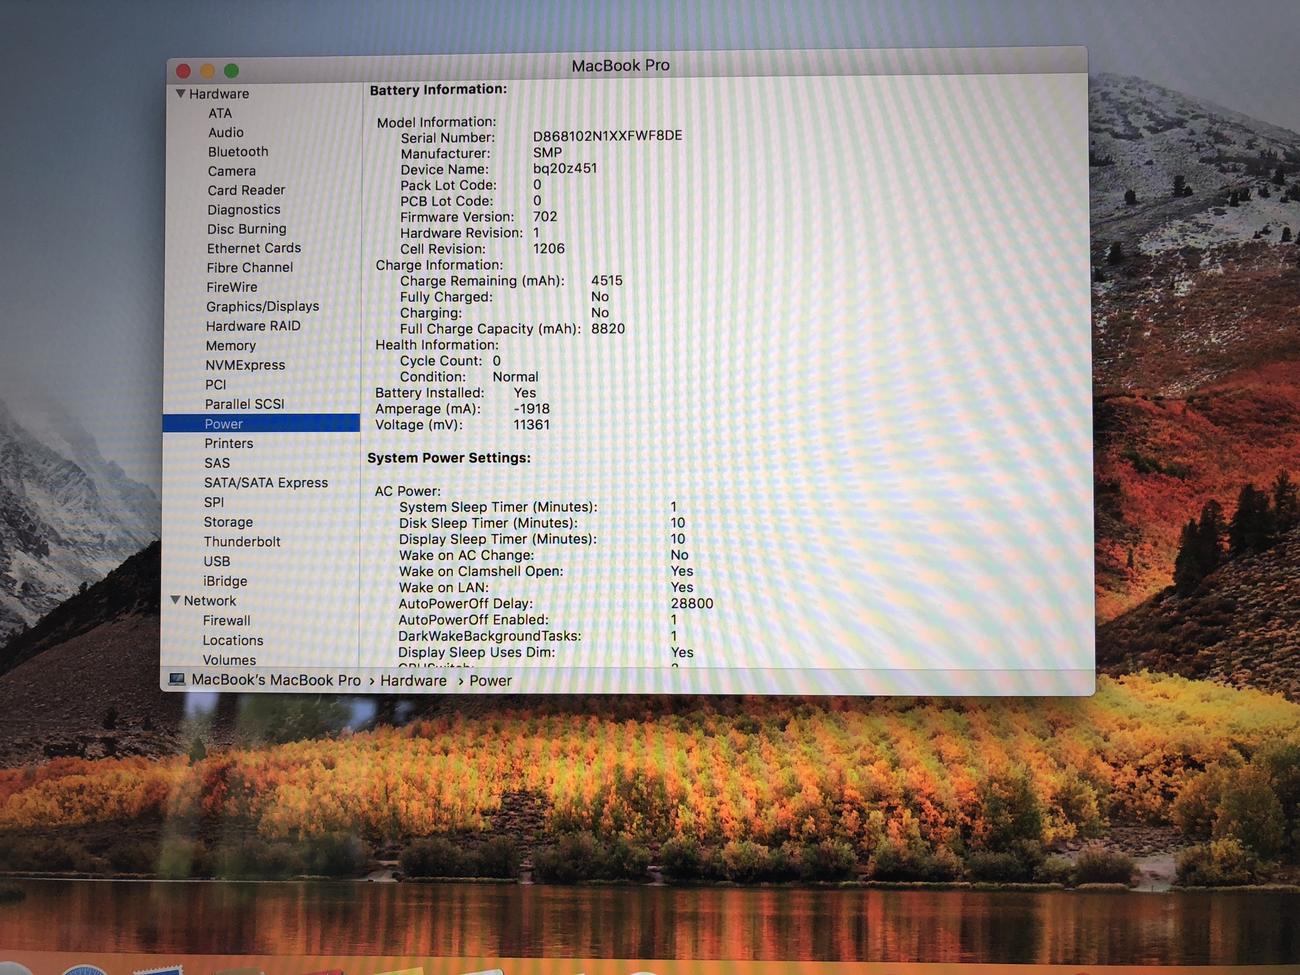Screen dimensions: 1300x975
Task: Click System Power Settings heading
Action: tap(449, 458)
